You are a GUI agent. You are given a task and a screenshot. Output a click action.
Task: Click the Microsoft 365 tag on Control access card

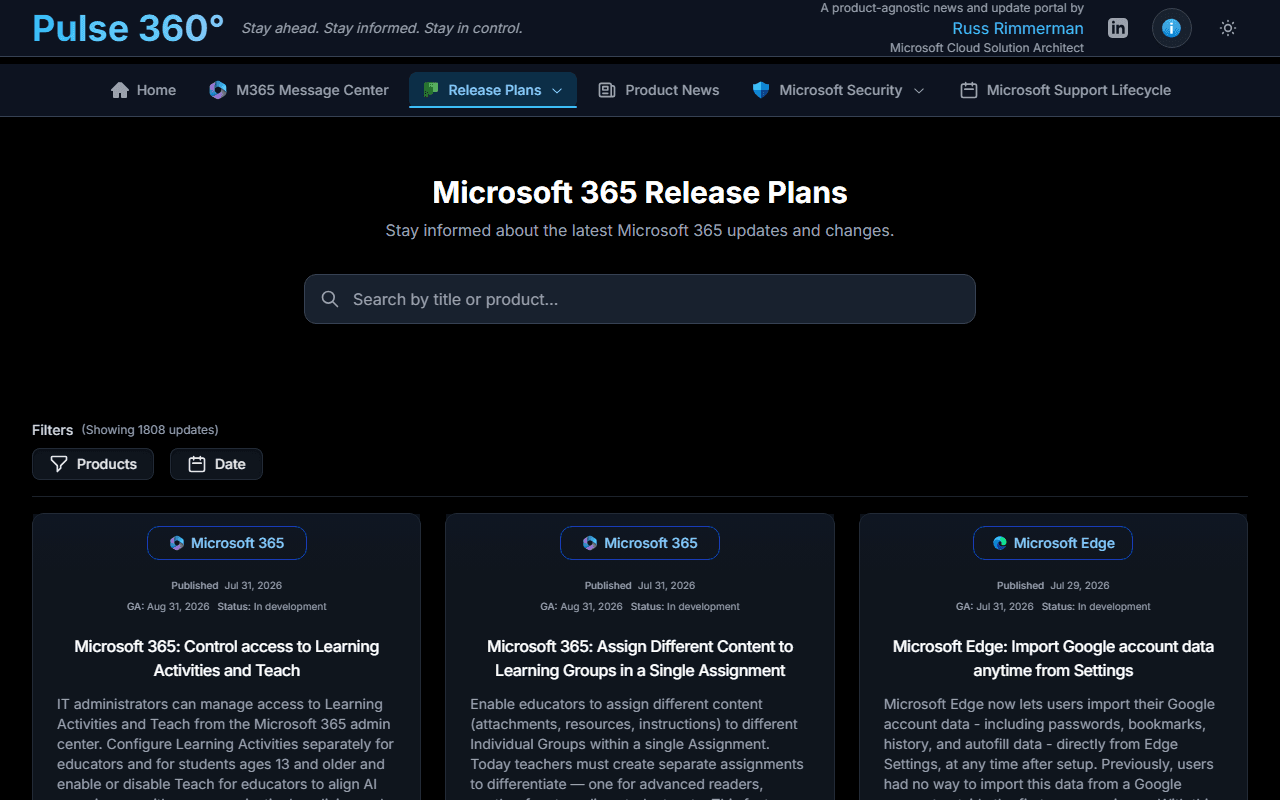tap(227, 543)
